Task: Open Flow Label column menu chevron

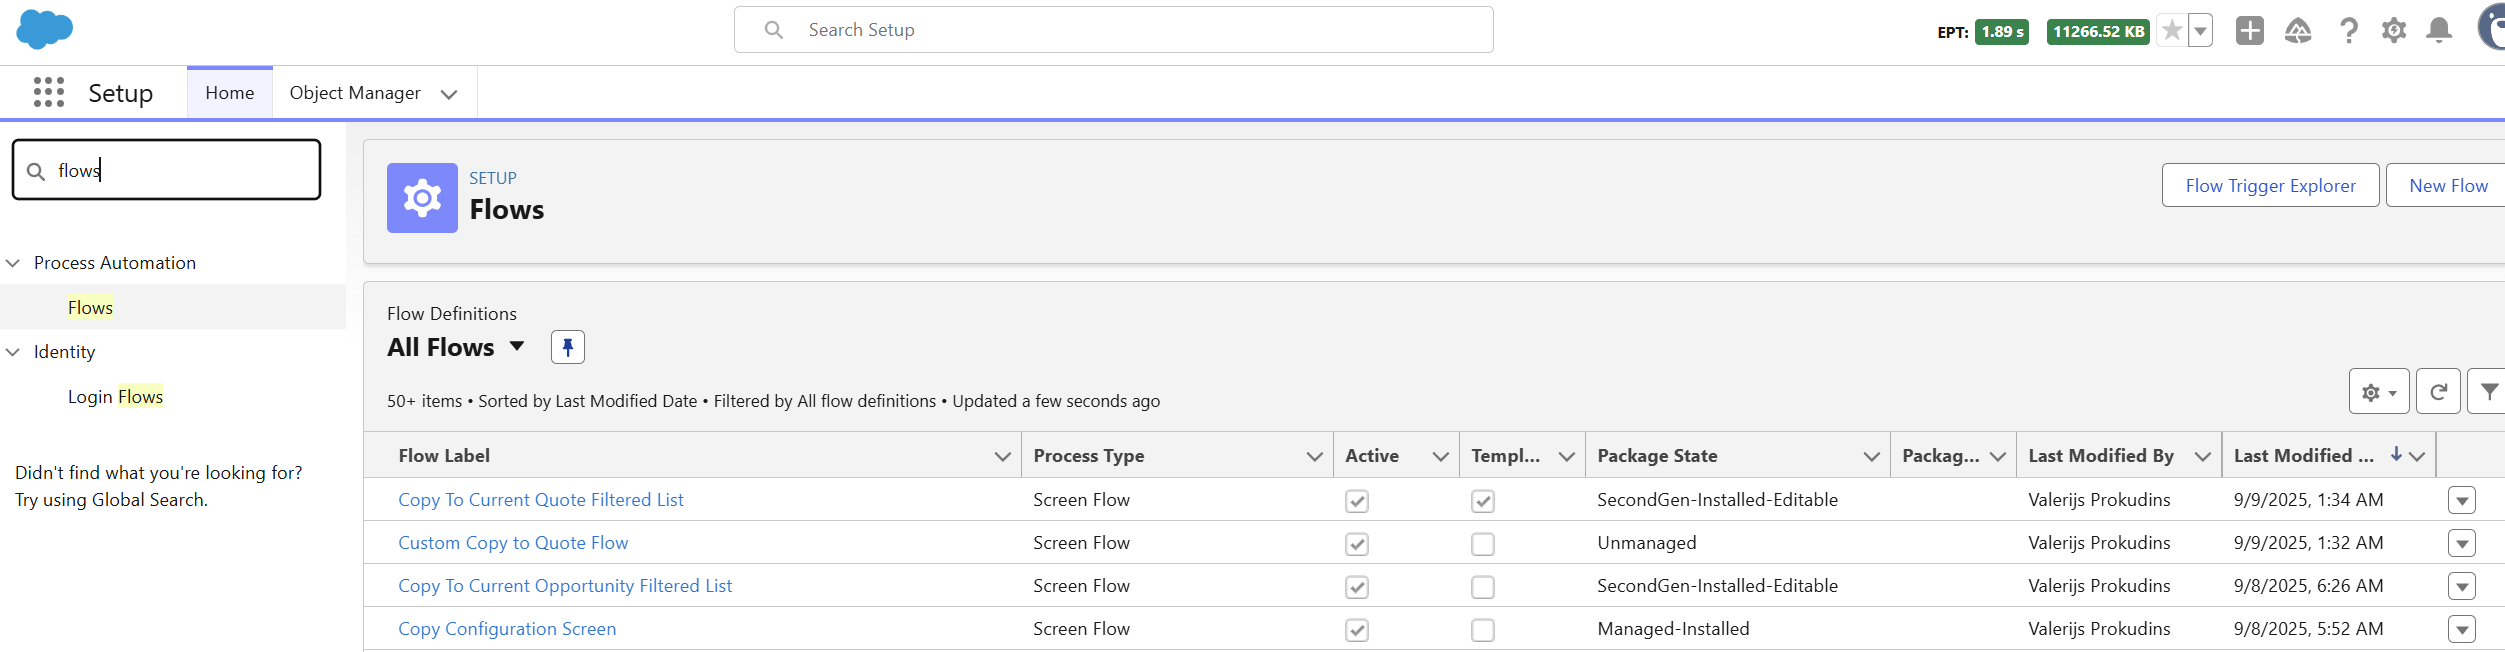Action: tap(1002, 456)
